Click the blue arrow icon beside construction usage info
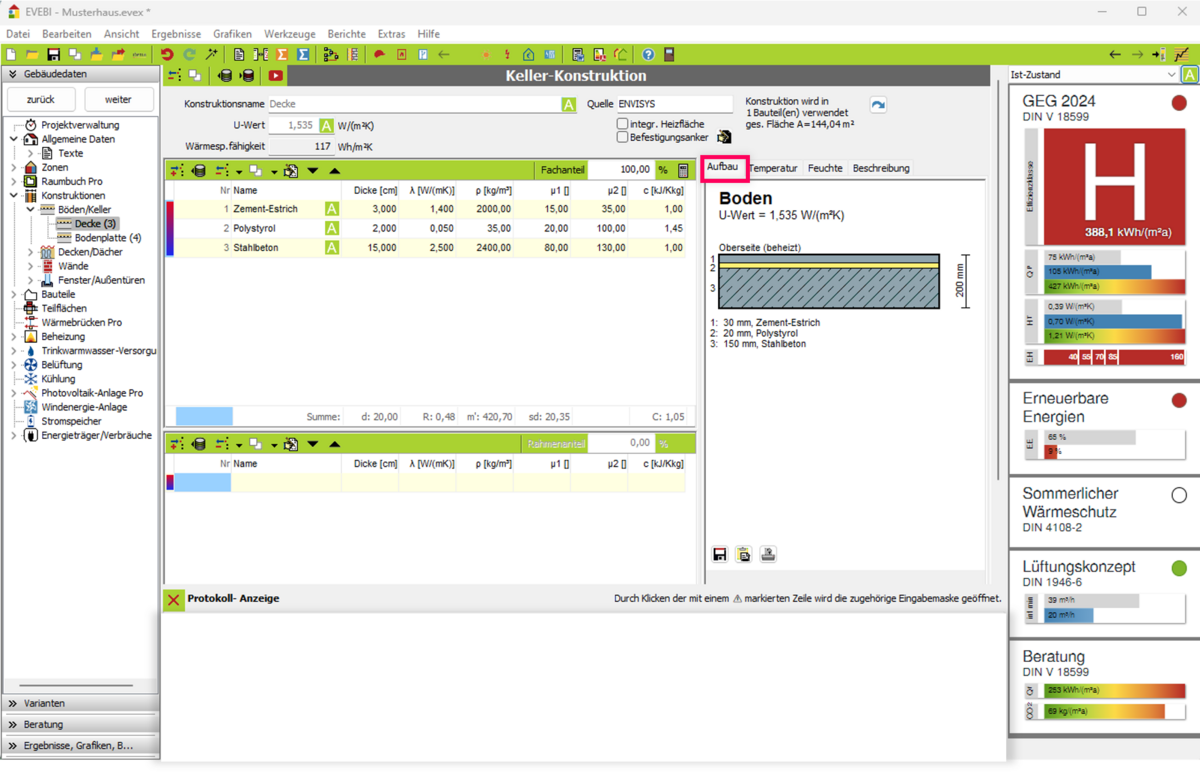This screenshot has width=1200, height=772. [x=877, y=106]
